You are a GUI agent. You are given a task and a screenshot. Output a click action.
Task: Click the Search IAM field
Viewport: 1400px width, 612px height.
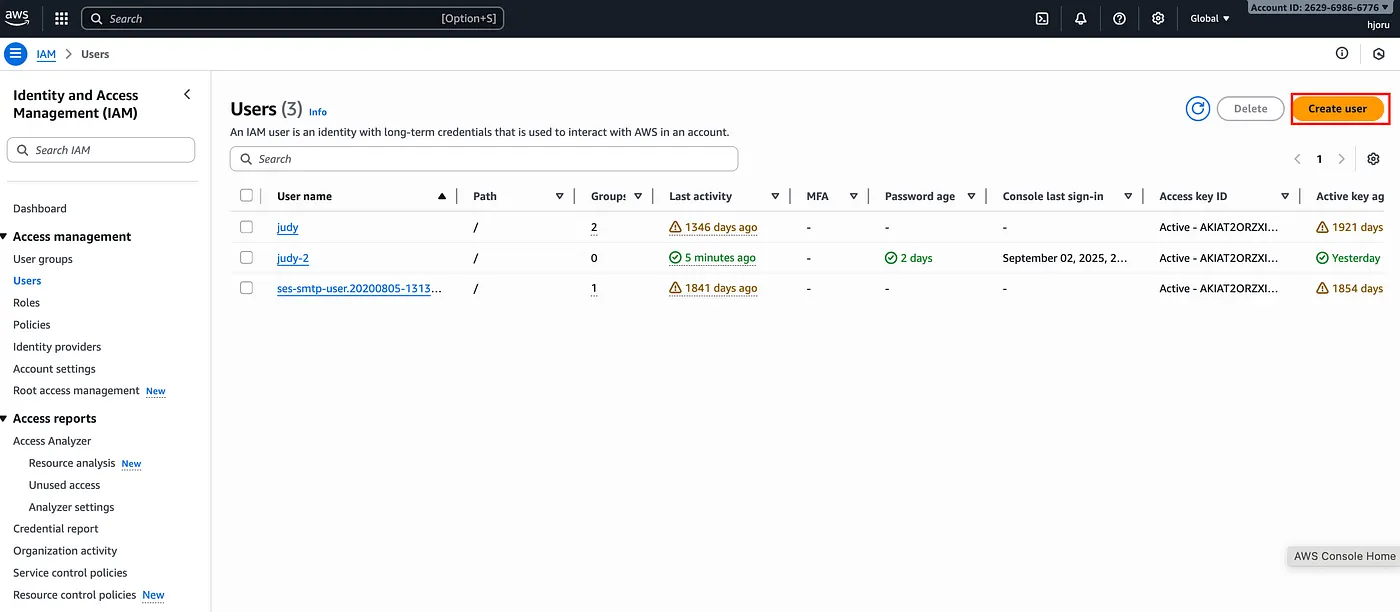101,150
